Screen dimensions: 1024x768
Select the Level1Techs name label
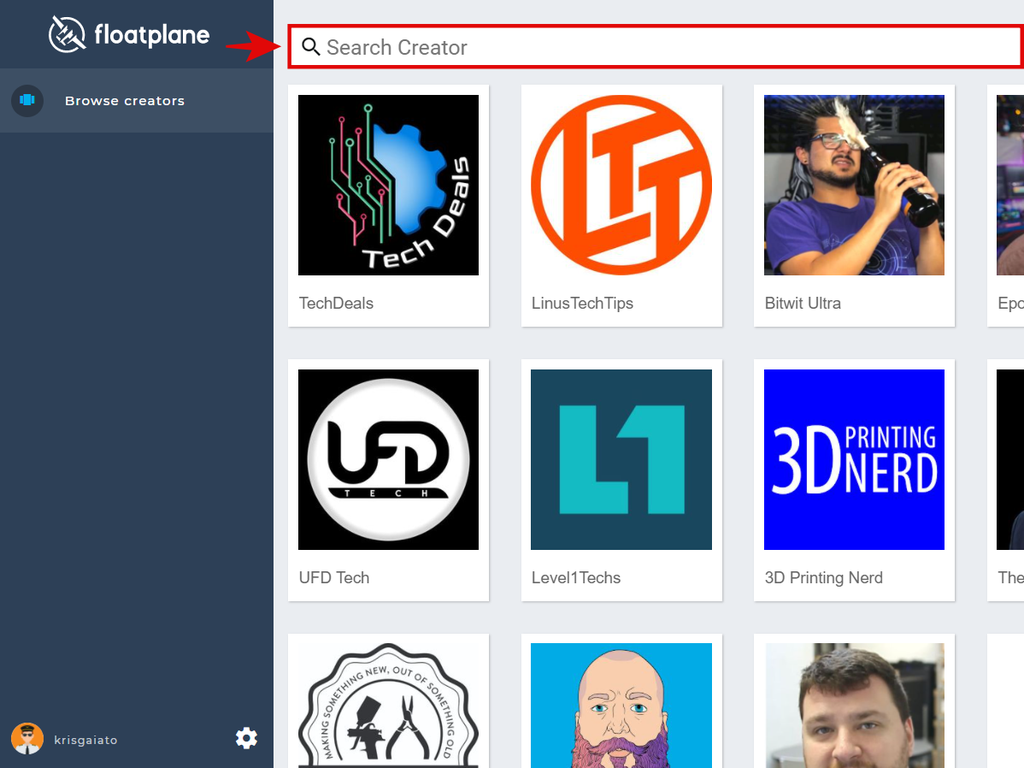576,577
